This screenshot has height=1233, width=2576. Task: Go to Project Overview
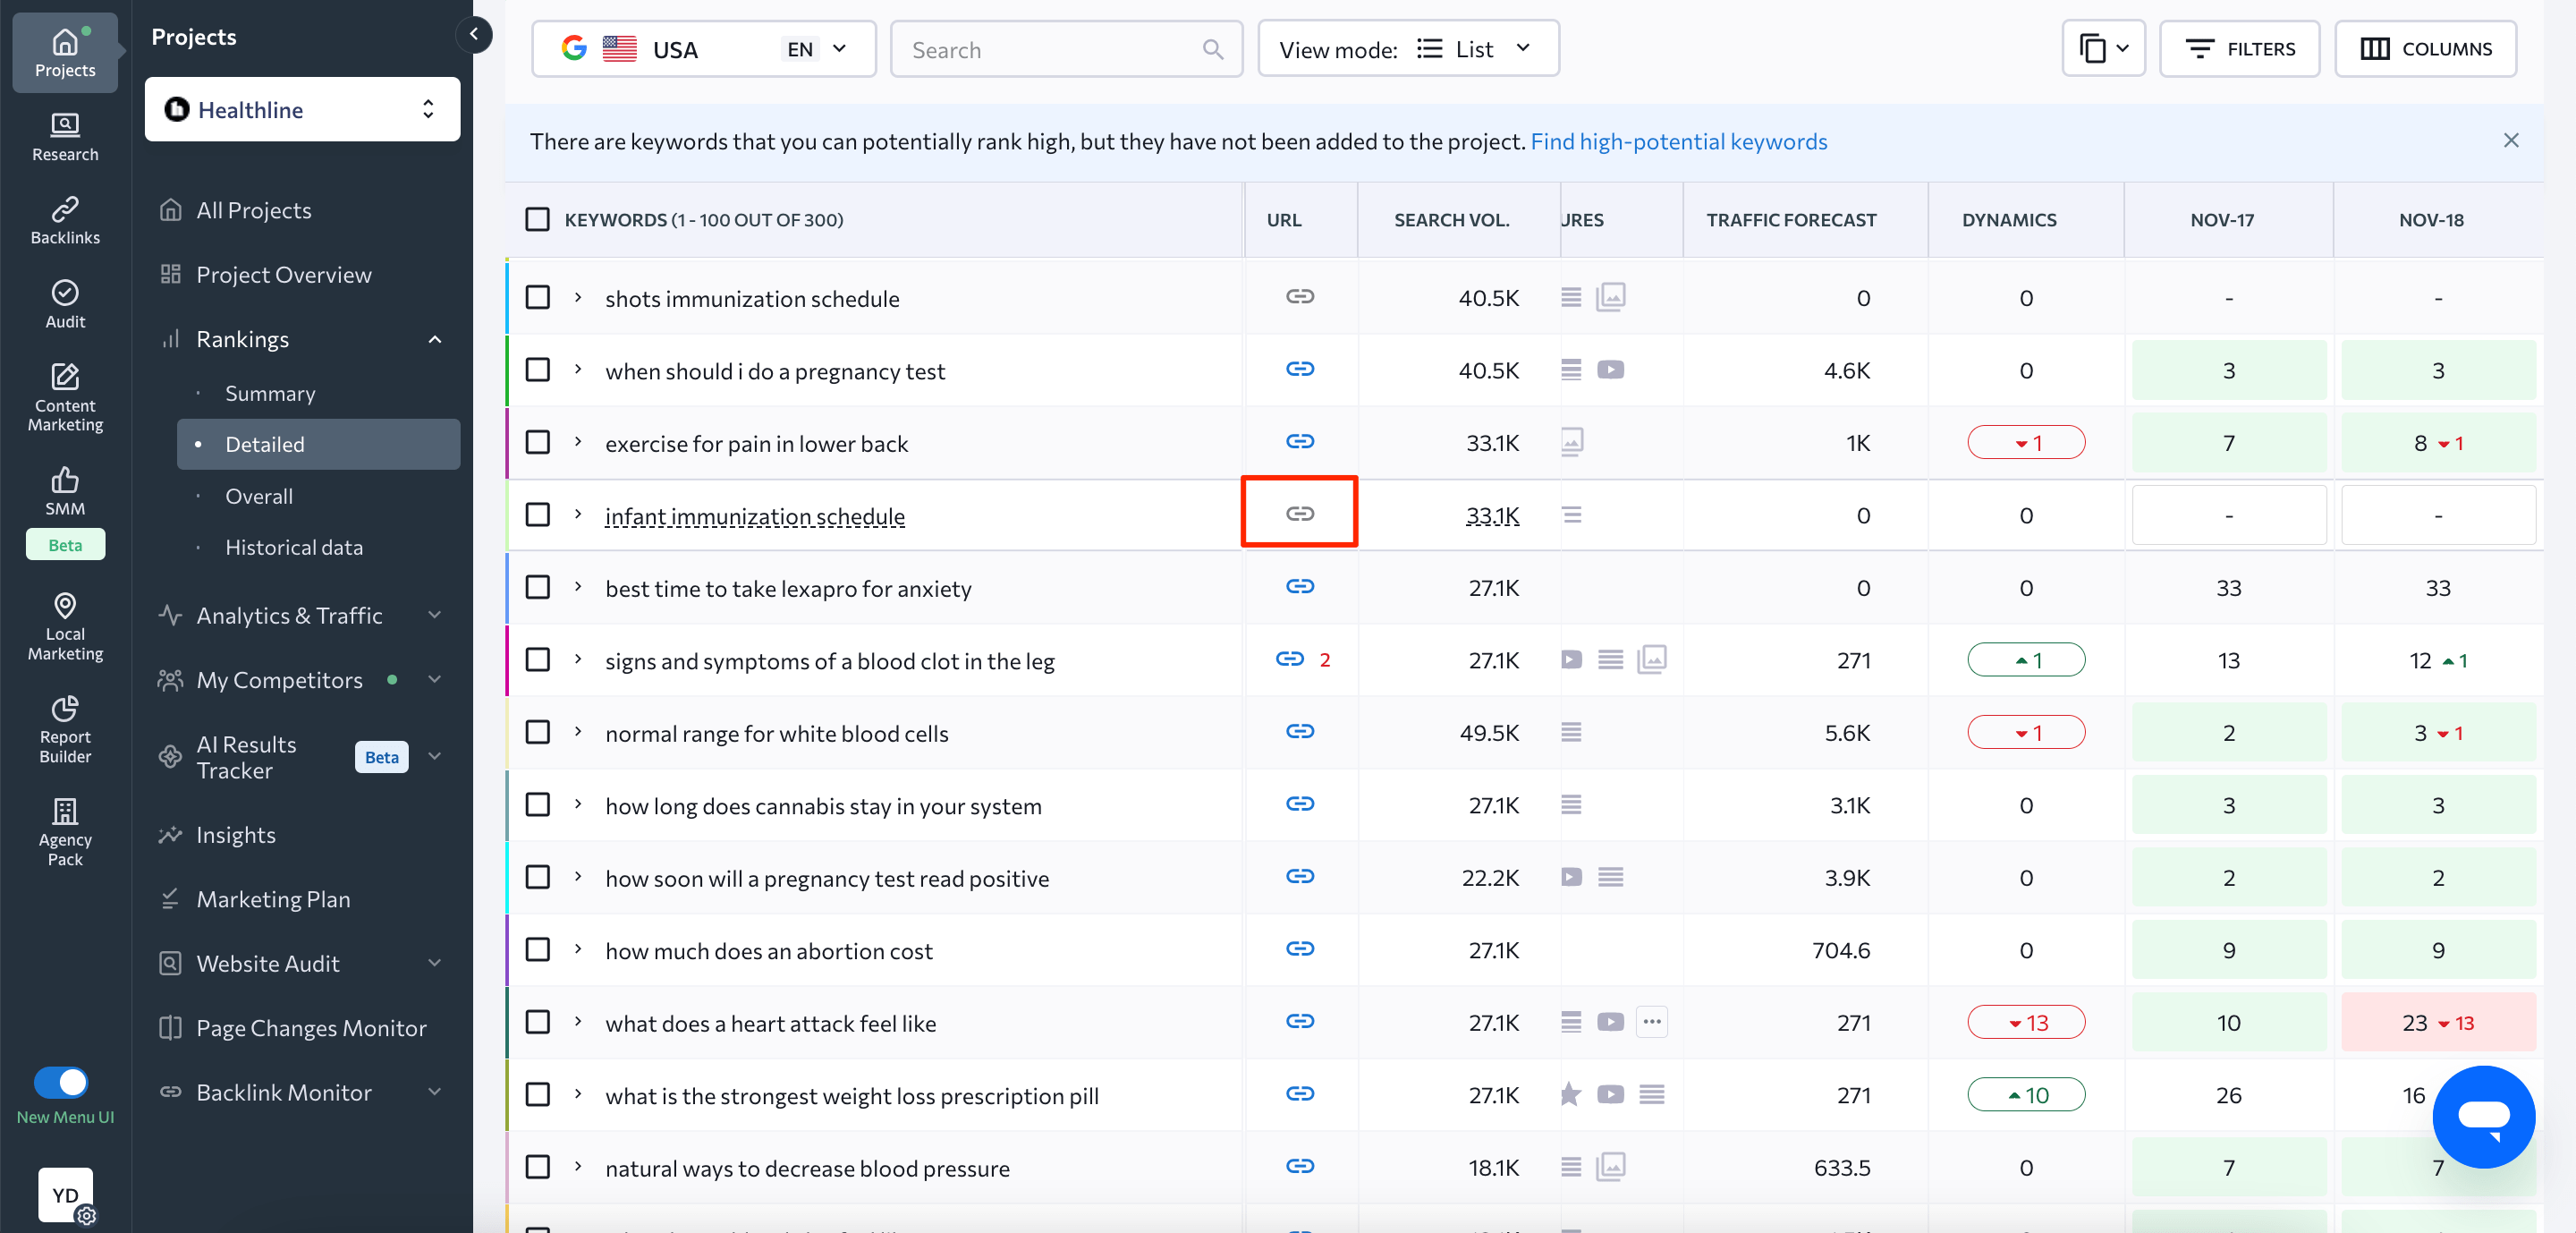point(283,273)
